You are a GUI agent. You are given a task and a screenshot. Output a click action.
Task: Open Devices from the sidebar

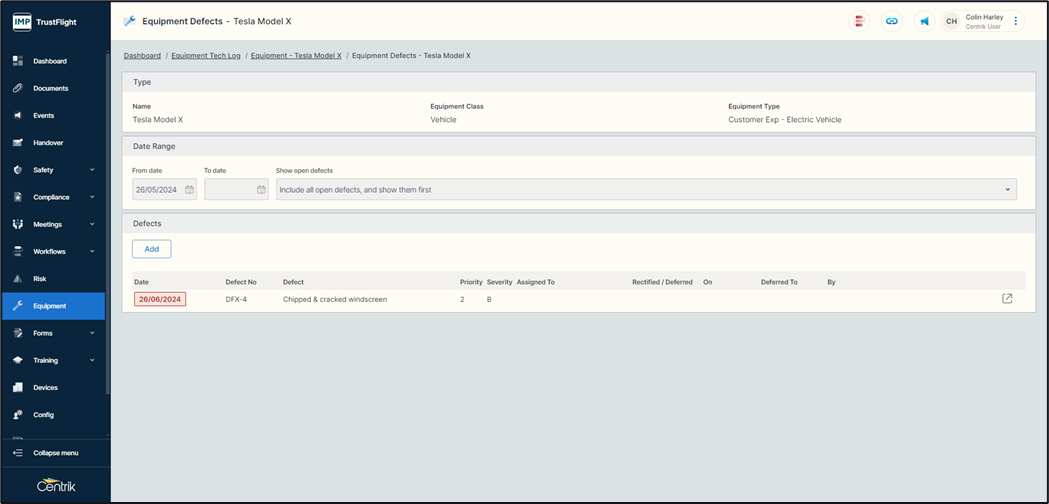tap(45, 387)
